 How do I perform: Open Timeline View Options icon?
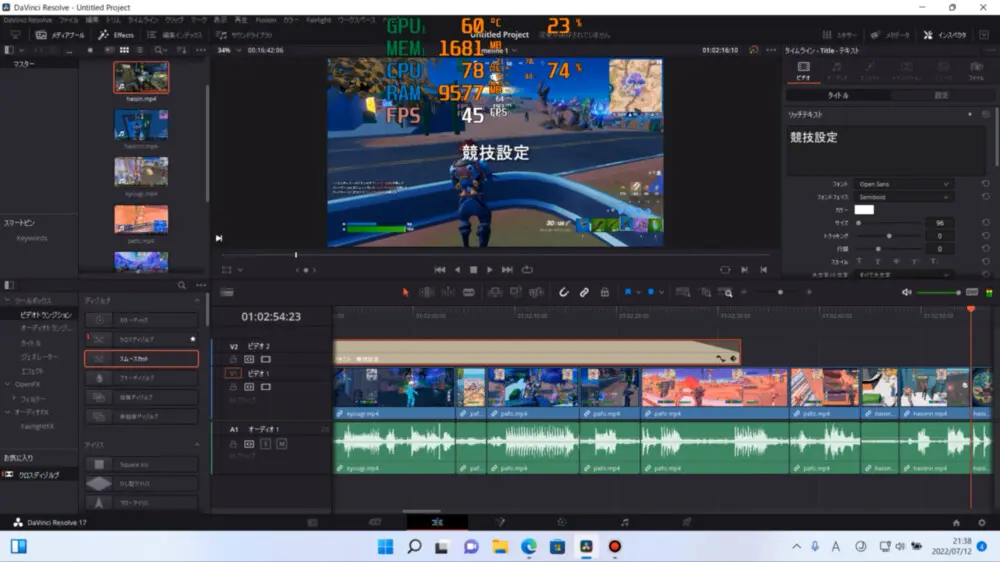(x=227, y=292)
